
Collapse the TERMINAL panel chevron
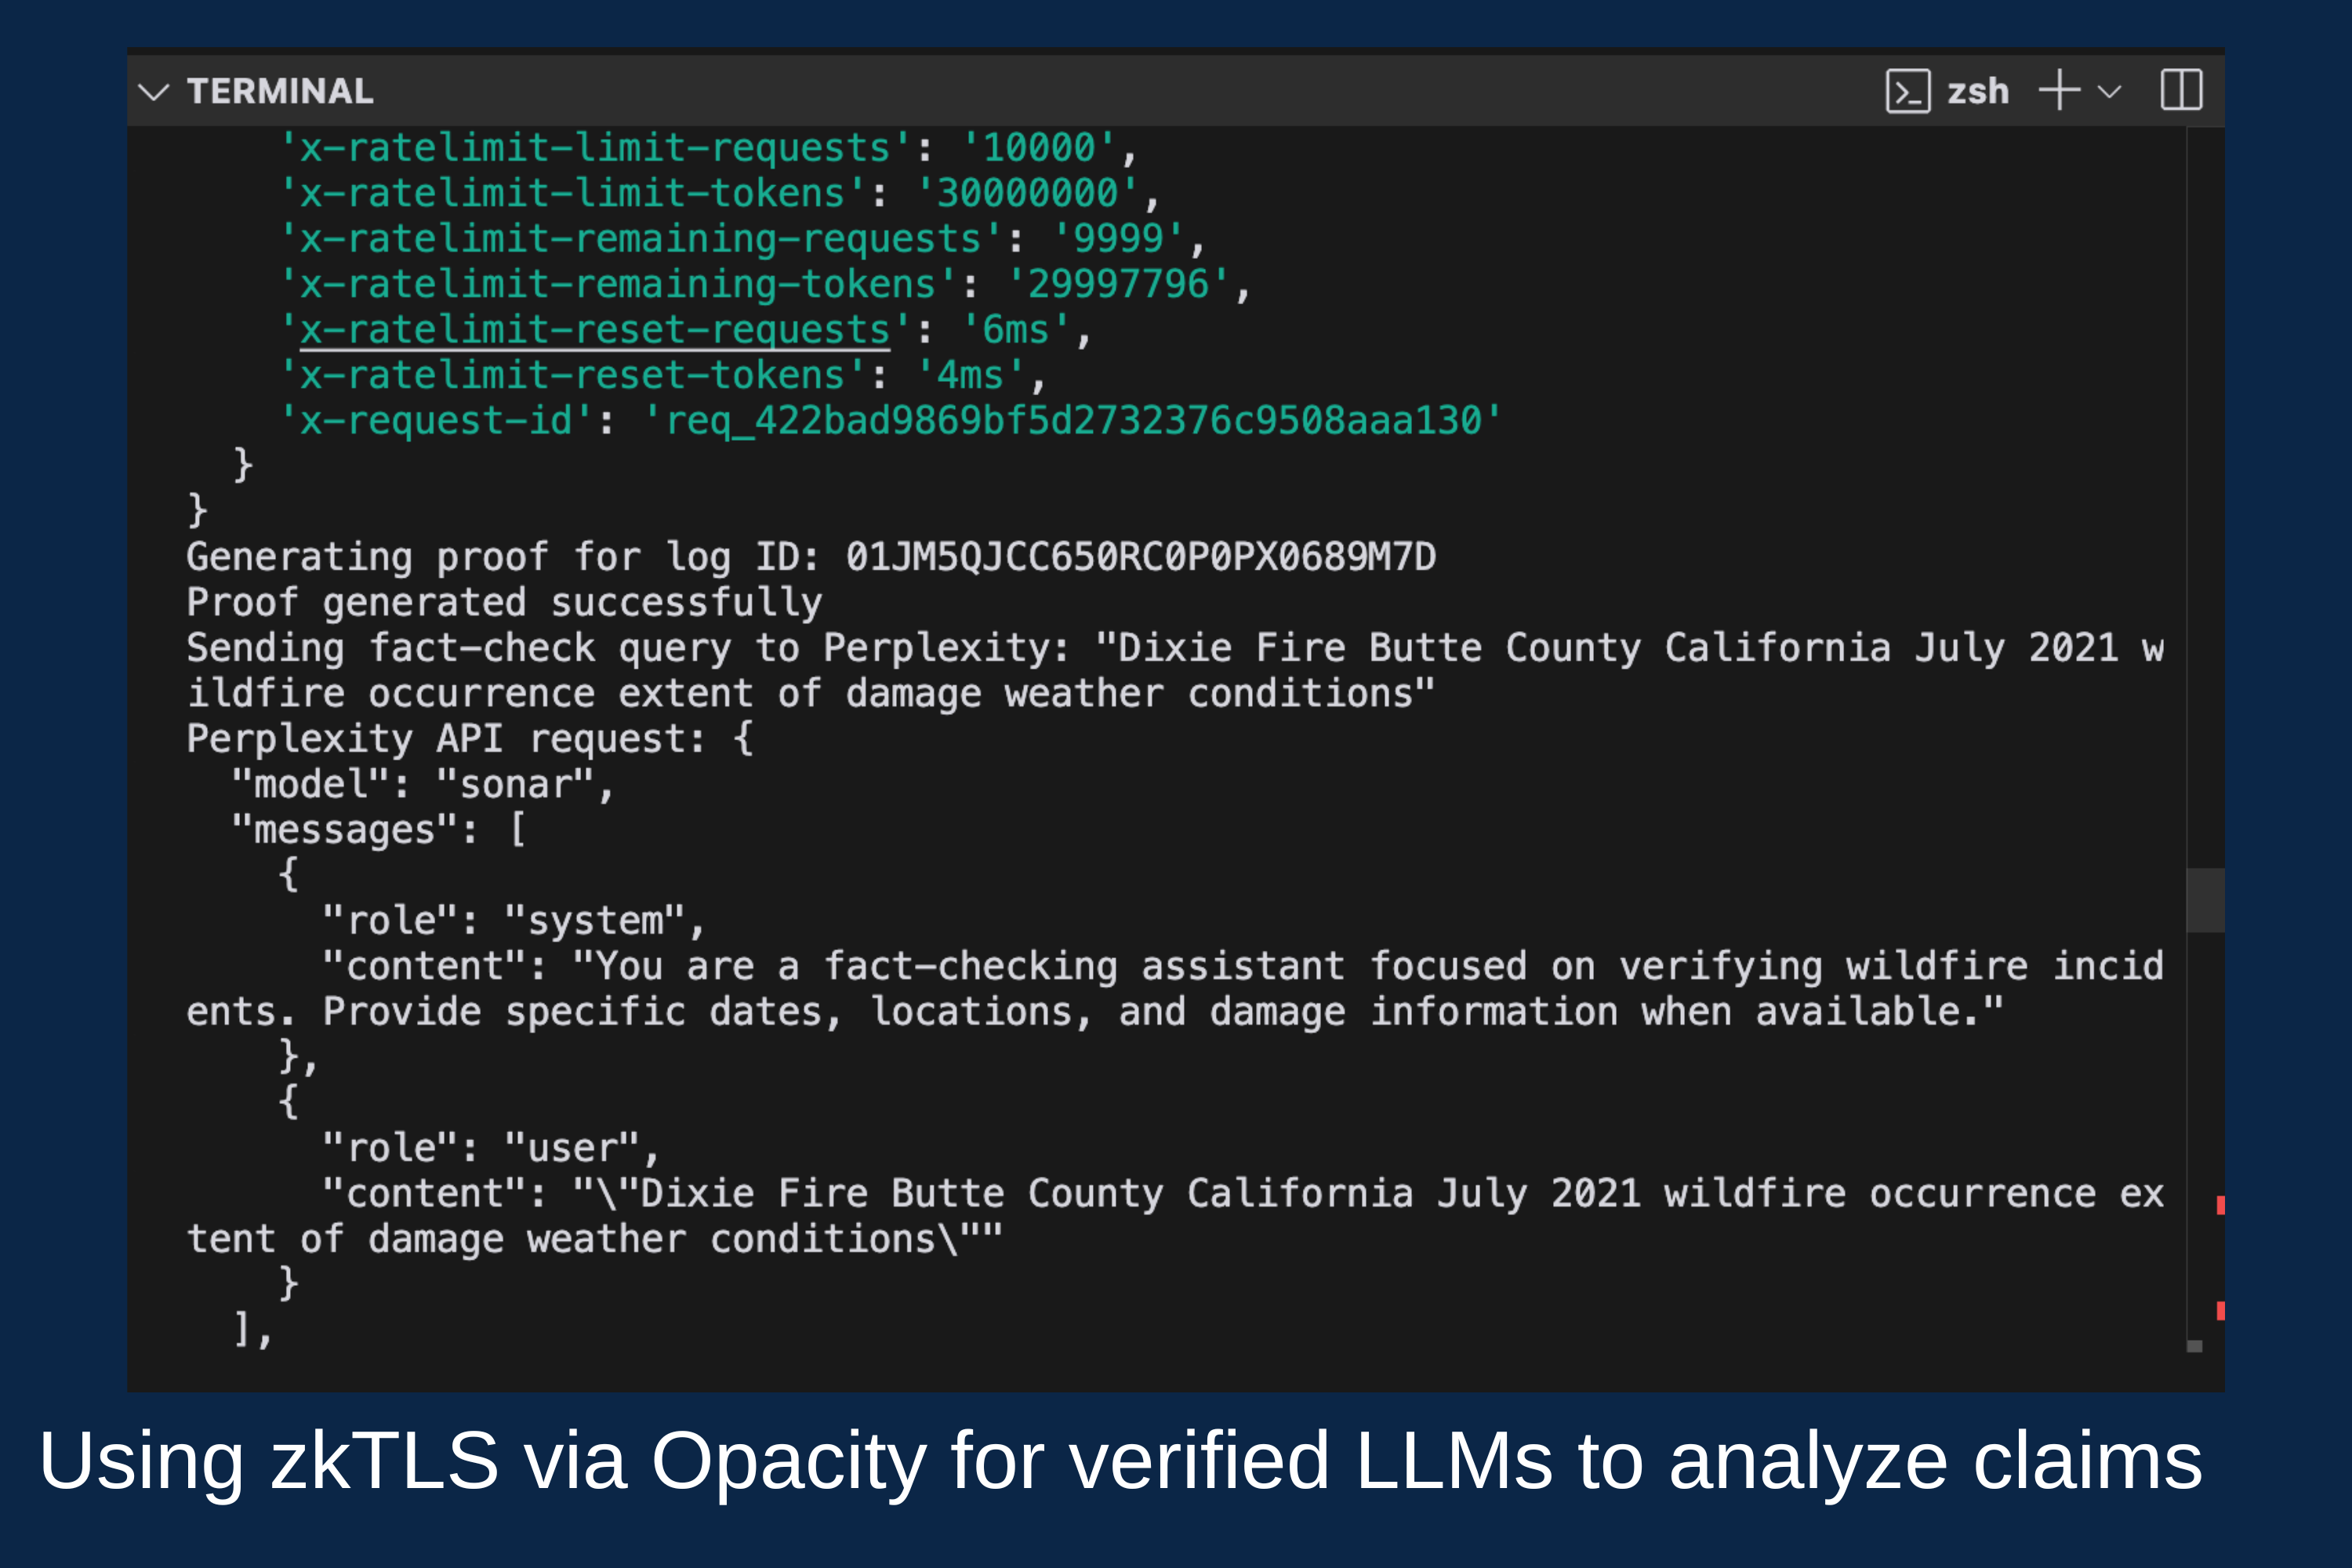click(x=153, y=92)
